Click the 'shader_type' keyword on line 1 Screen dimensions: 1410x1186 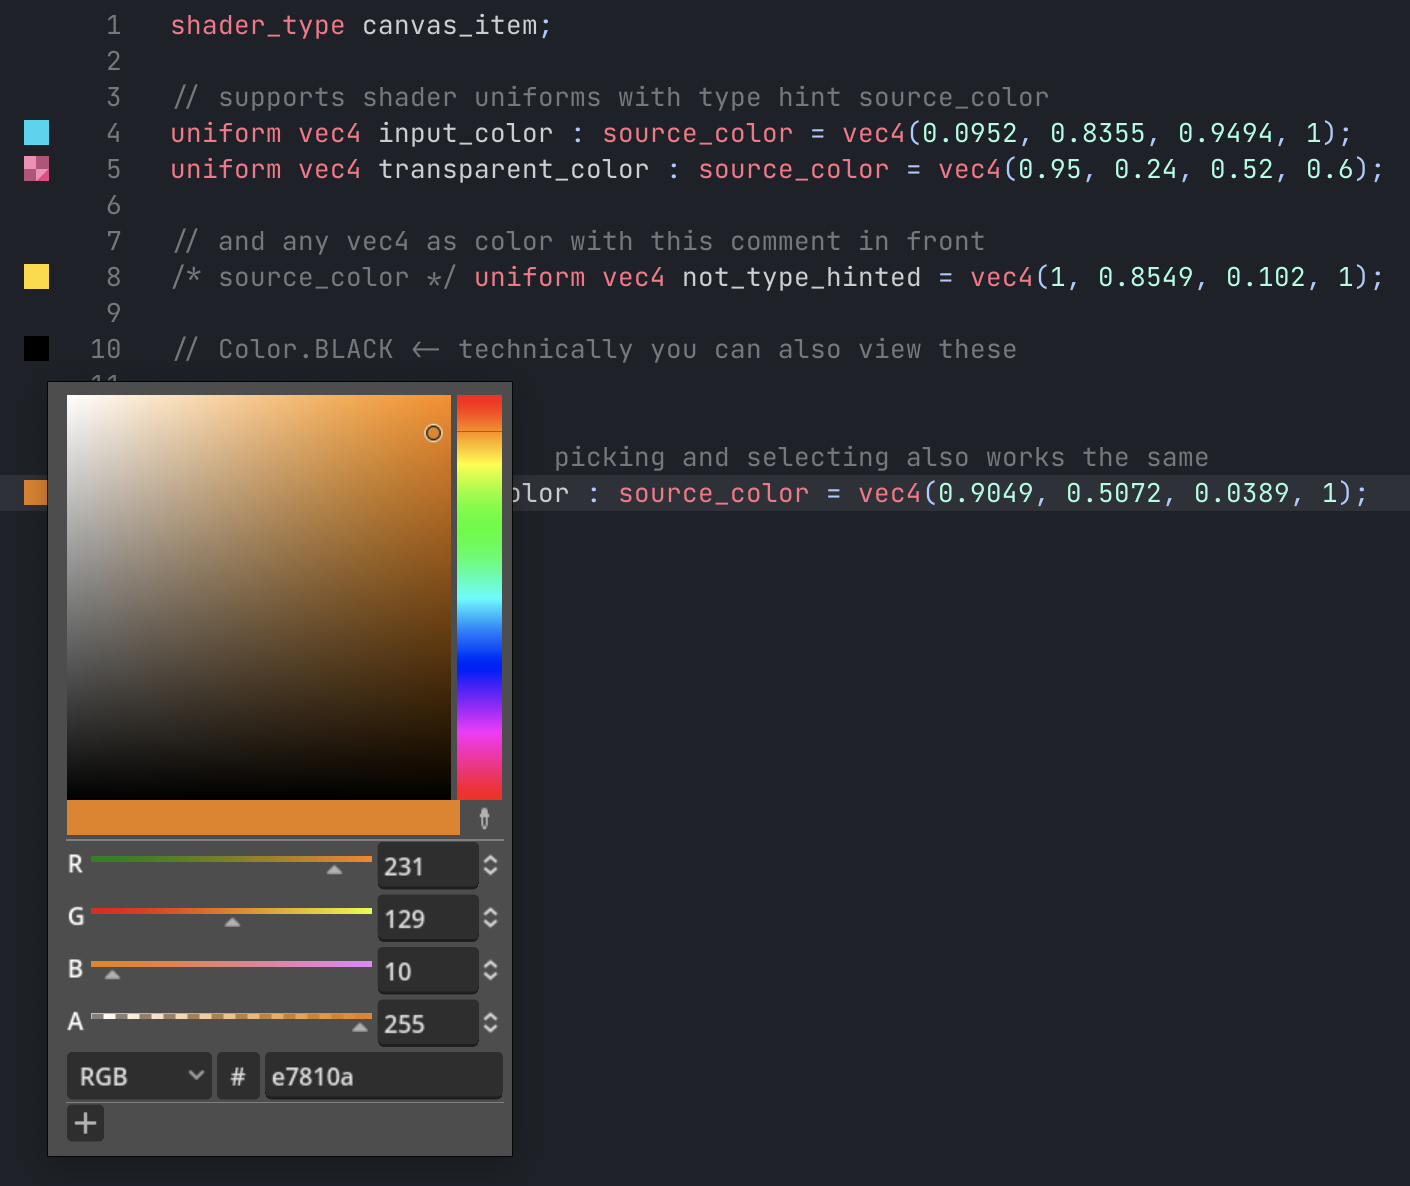[257, 25]
